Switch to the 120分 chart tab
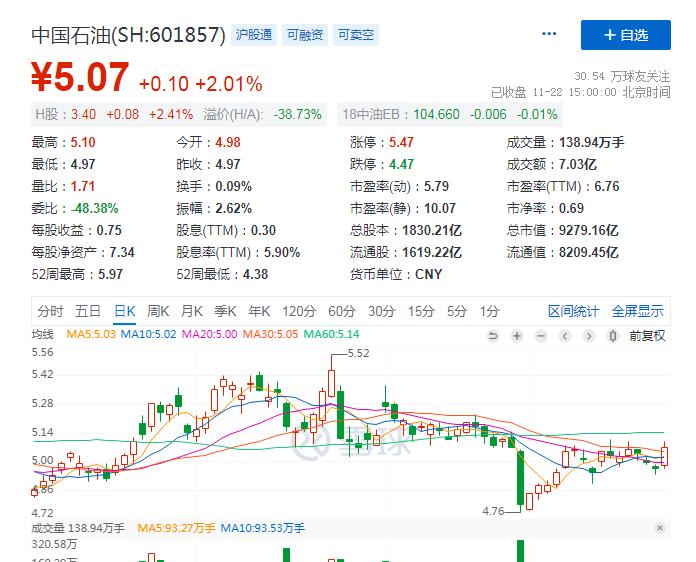The height and width of the screenshot is (562, 696). point(299,311)
